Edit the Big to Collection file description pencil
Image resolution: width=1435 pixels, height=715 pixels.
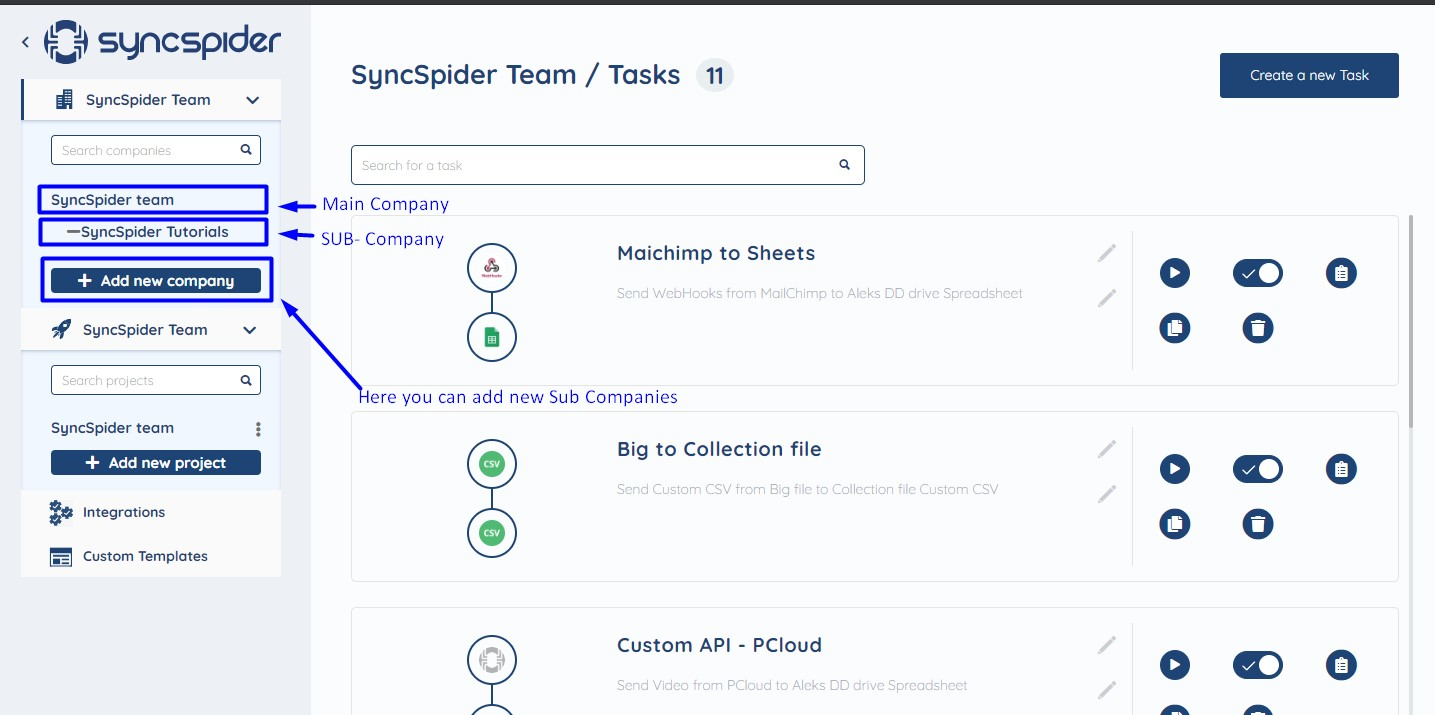coord(1106,493)
